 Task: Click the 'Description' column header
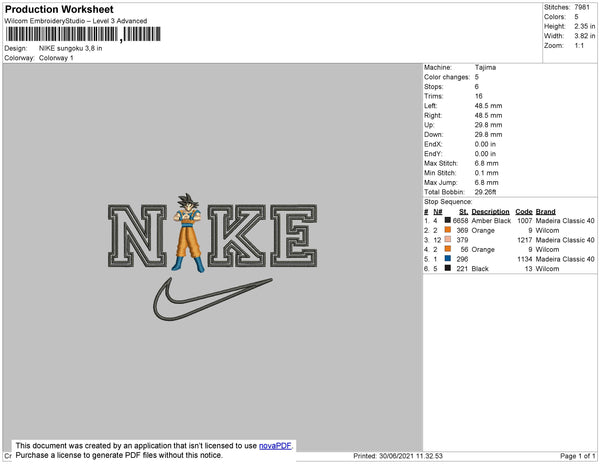click(490, 211)
